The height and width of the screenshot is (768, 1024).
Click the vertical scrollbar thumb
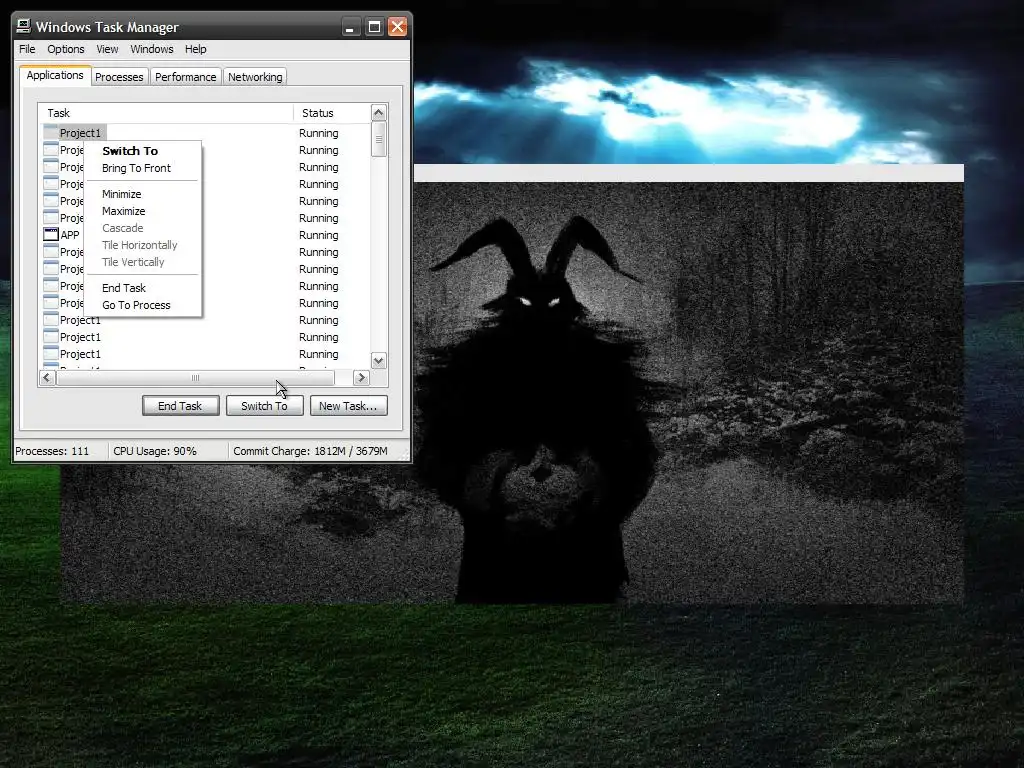click(379, 139)
